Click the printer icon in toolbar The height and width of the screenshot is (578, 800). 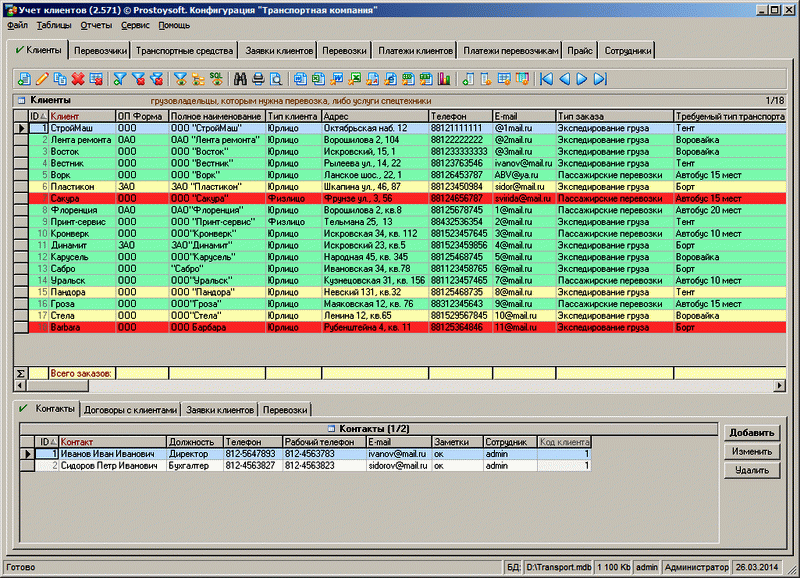click(x=258, y=78)
